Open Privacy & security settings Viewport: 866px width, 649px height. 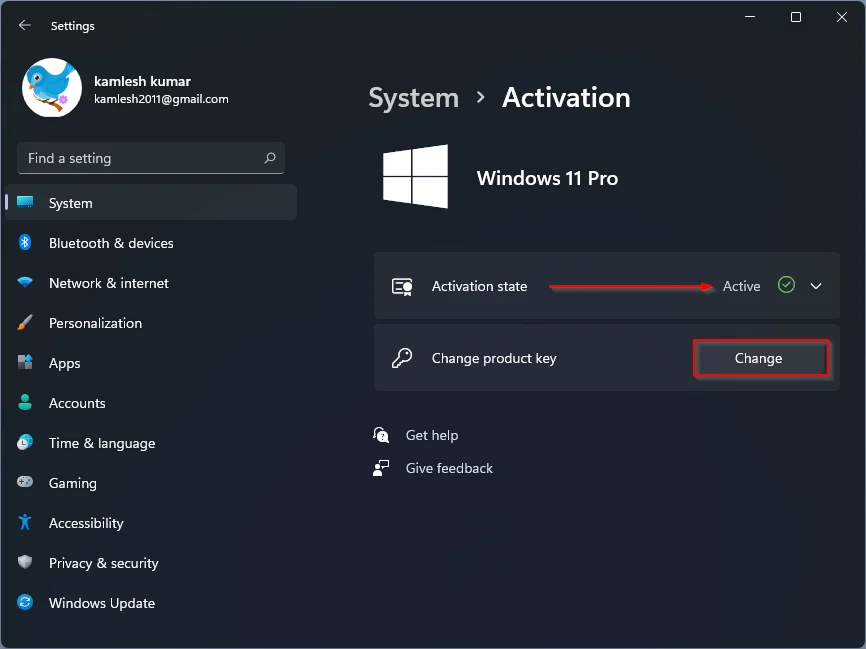[x=151, y=563]
